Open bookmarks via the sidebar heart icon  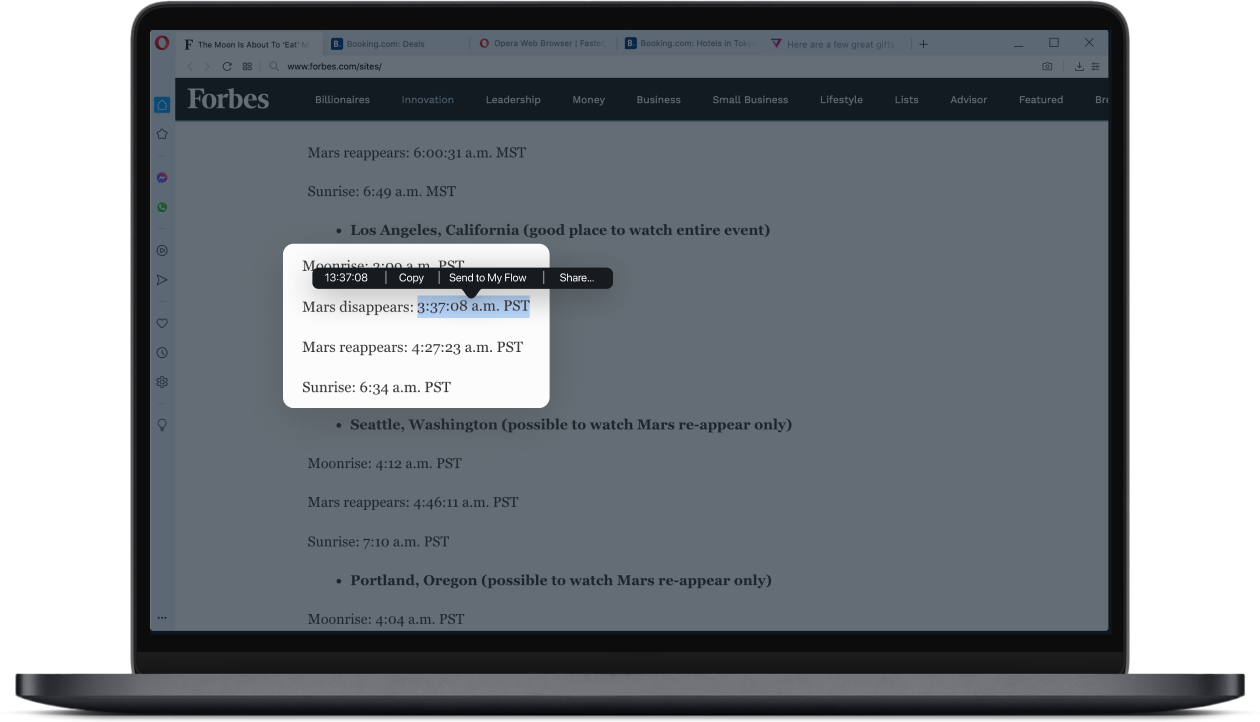tap(162, 323)
